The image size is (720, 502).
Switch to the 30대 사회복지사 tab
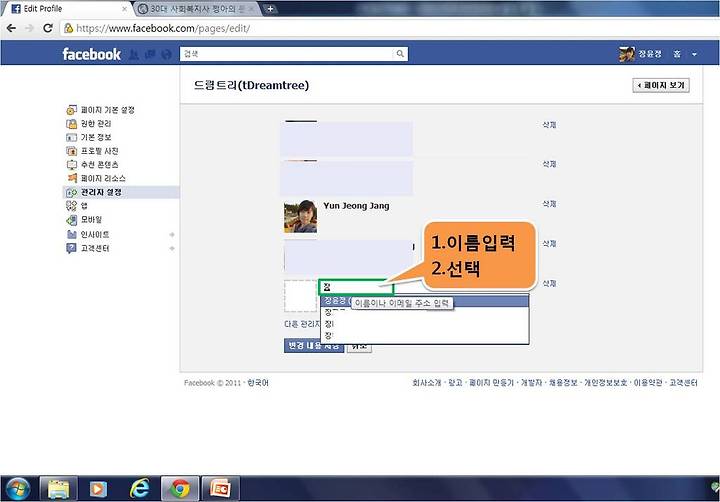point(197,9)
